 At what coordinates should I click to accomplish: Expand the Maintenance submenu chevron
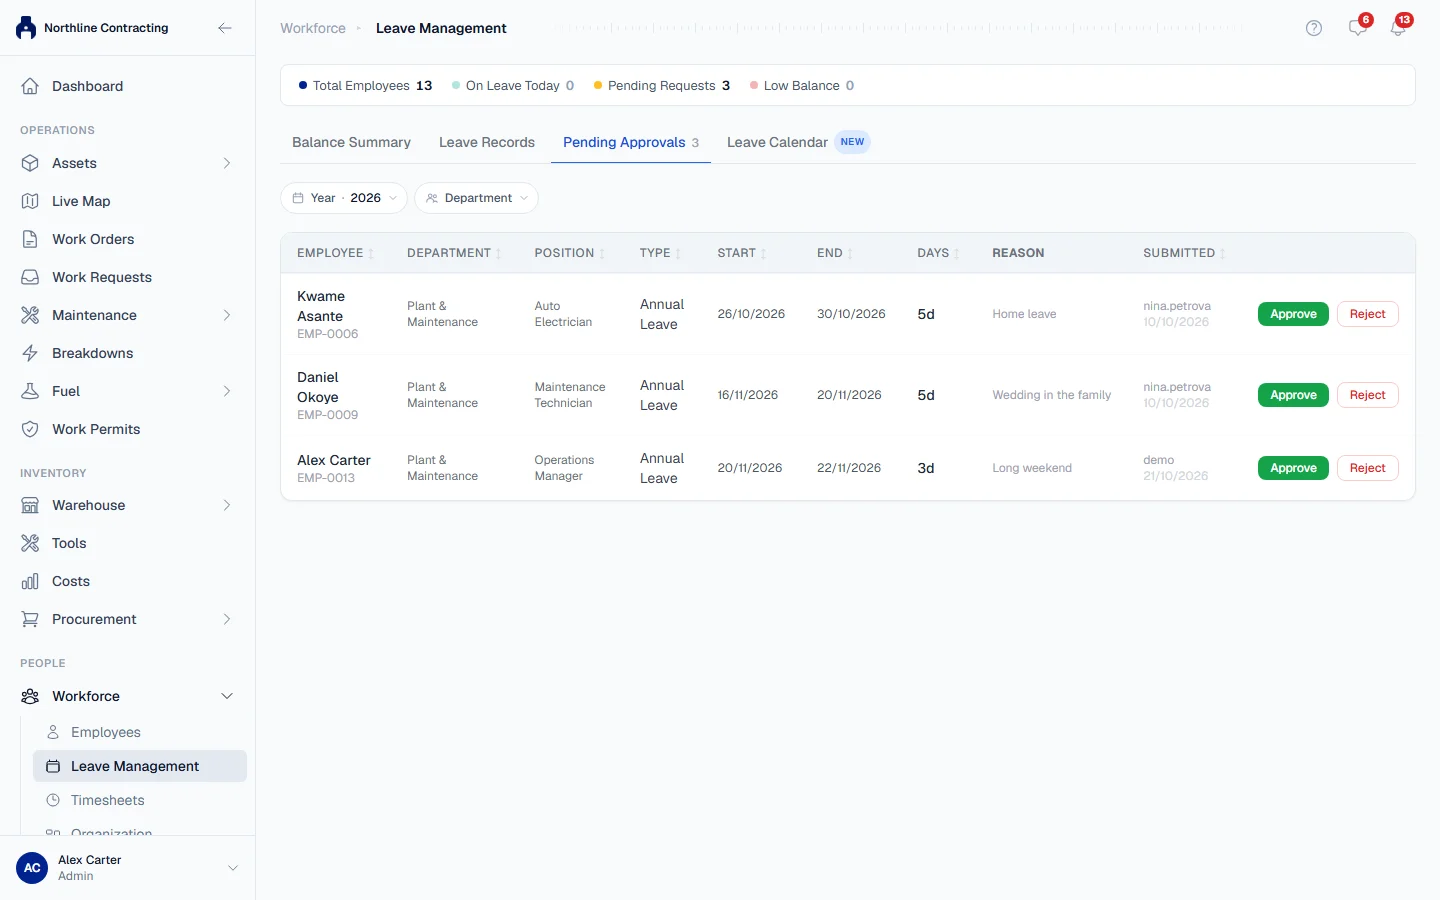click(227, 315)
